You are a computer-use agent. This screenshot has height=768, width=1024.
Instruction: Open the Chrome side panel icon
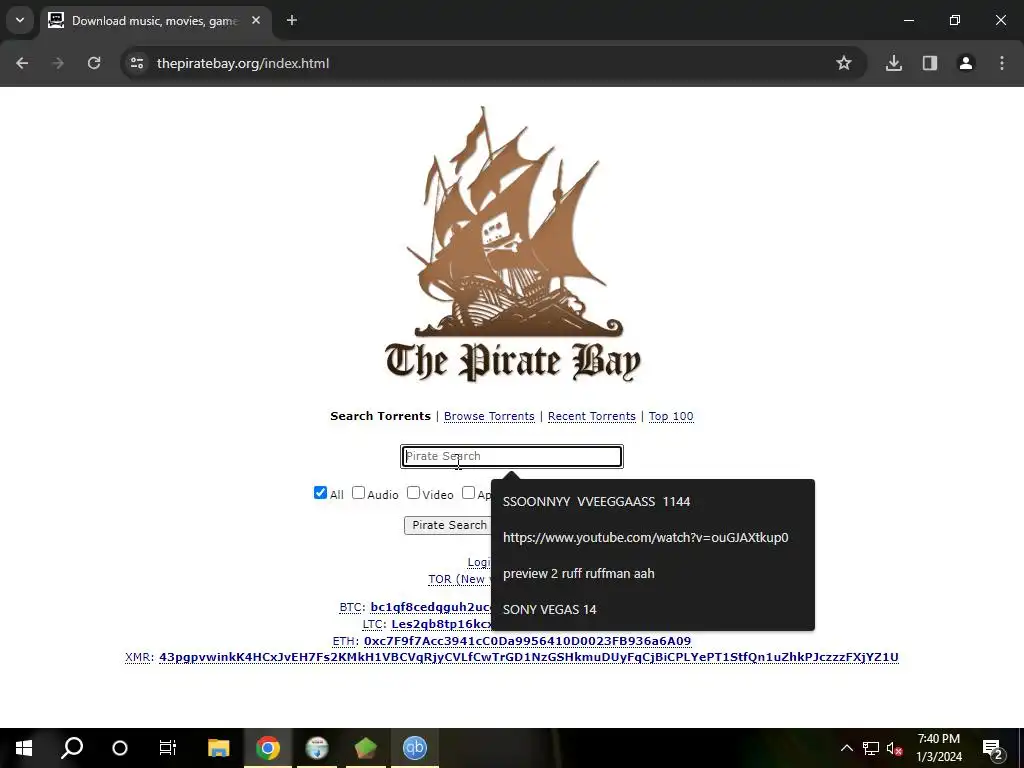[x=930, y=63]
